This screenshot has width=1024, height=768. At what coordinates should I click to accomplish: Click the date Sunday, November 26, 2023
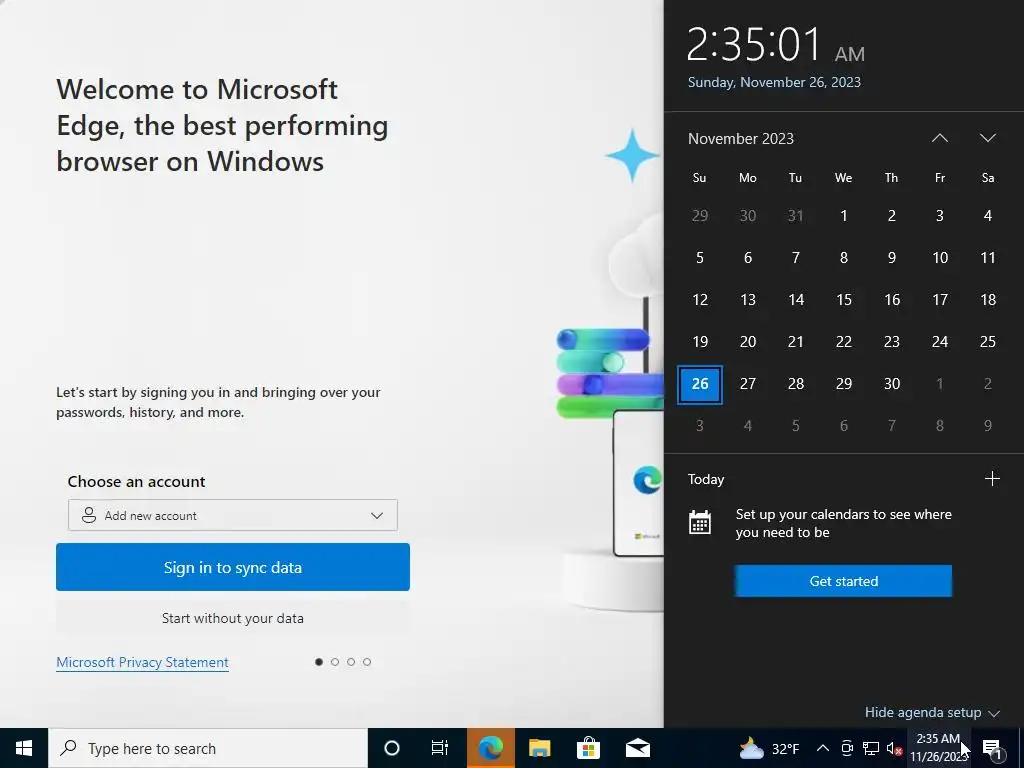774,82
